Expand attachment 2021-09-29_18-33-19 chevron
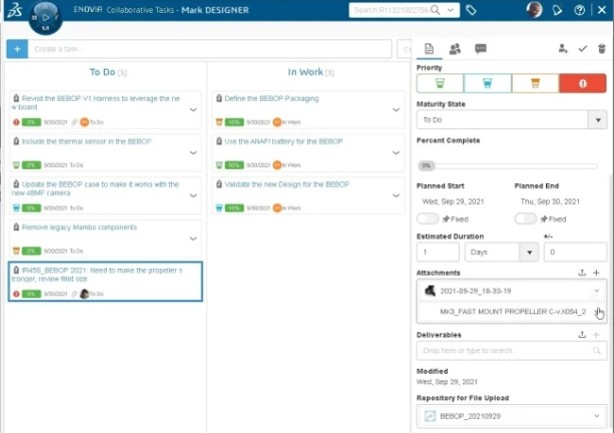This screenshot has width=614, height=433. pyautogui.click(x=597, y=291)
